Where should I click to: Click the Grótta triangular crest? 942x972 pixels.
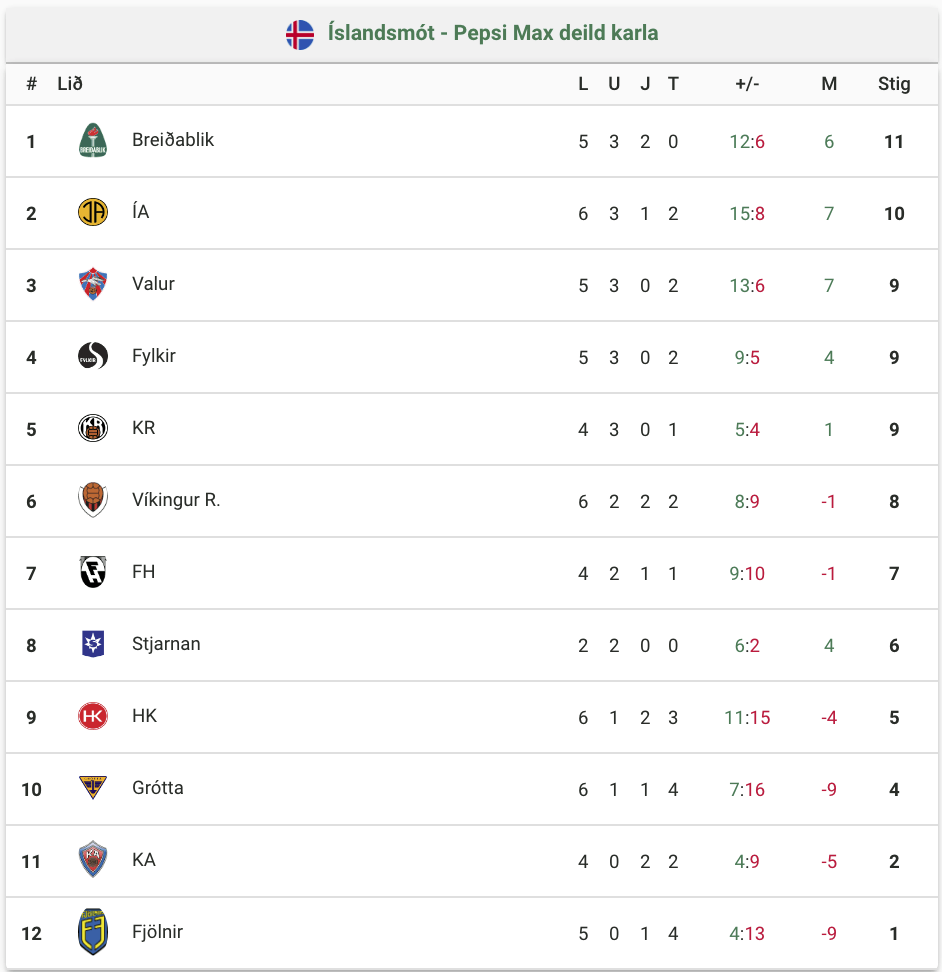pos(93,787)
